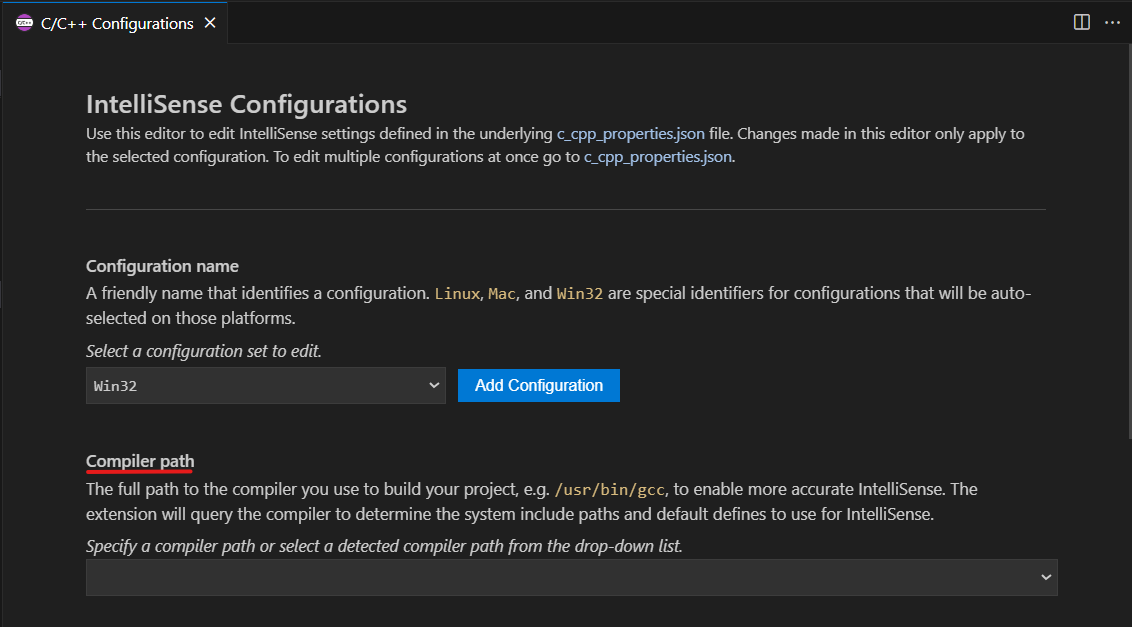Click the compiler path dropdown chevron
Image resolution: width=1132 pixels, height=627 pixels.
coord(1046,577)
